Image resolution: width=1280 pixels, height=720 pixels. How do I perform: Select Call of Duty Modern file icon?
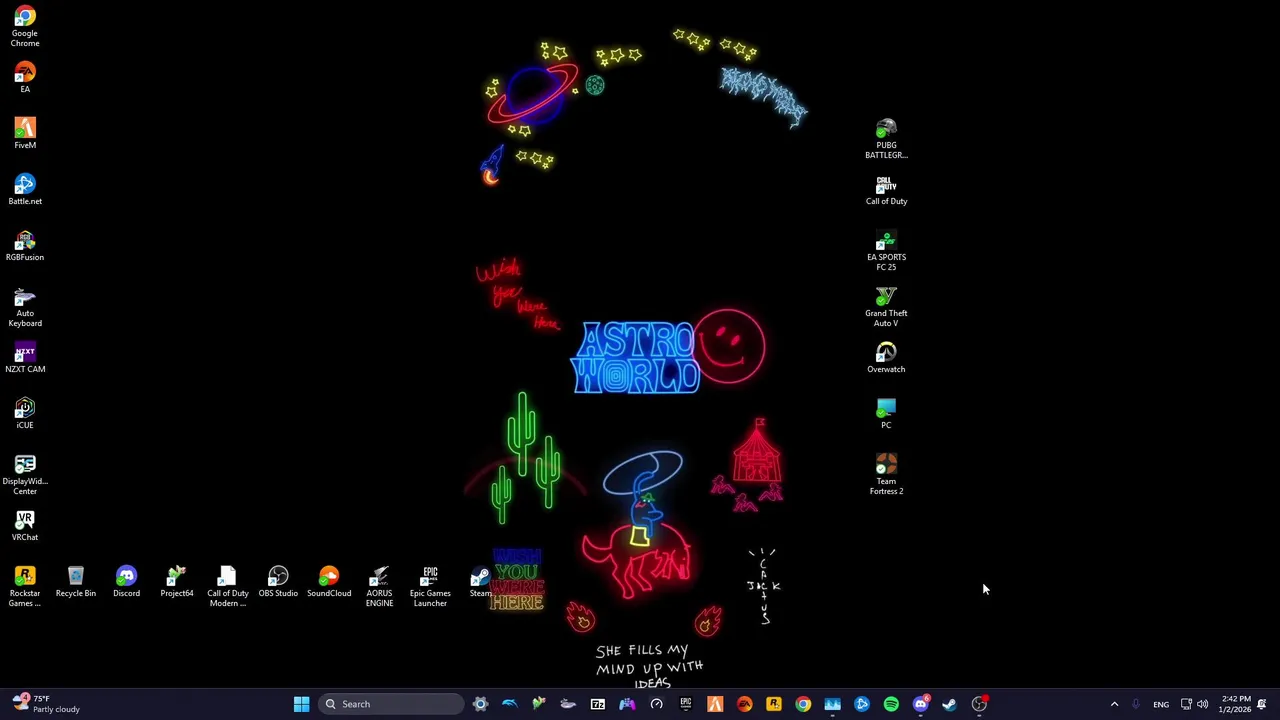227,587
